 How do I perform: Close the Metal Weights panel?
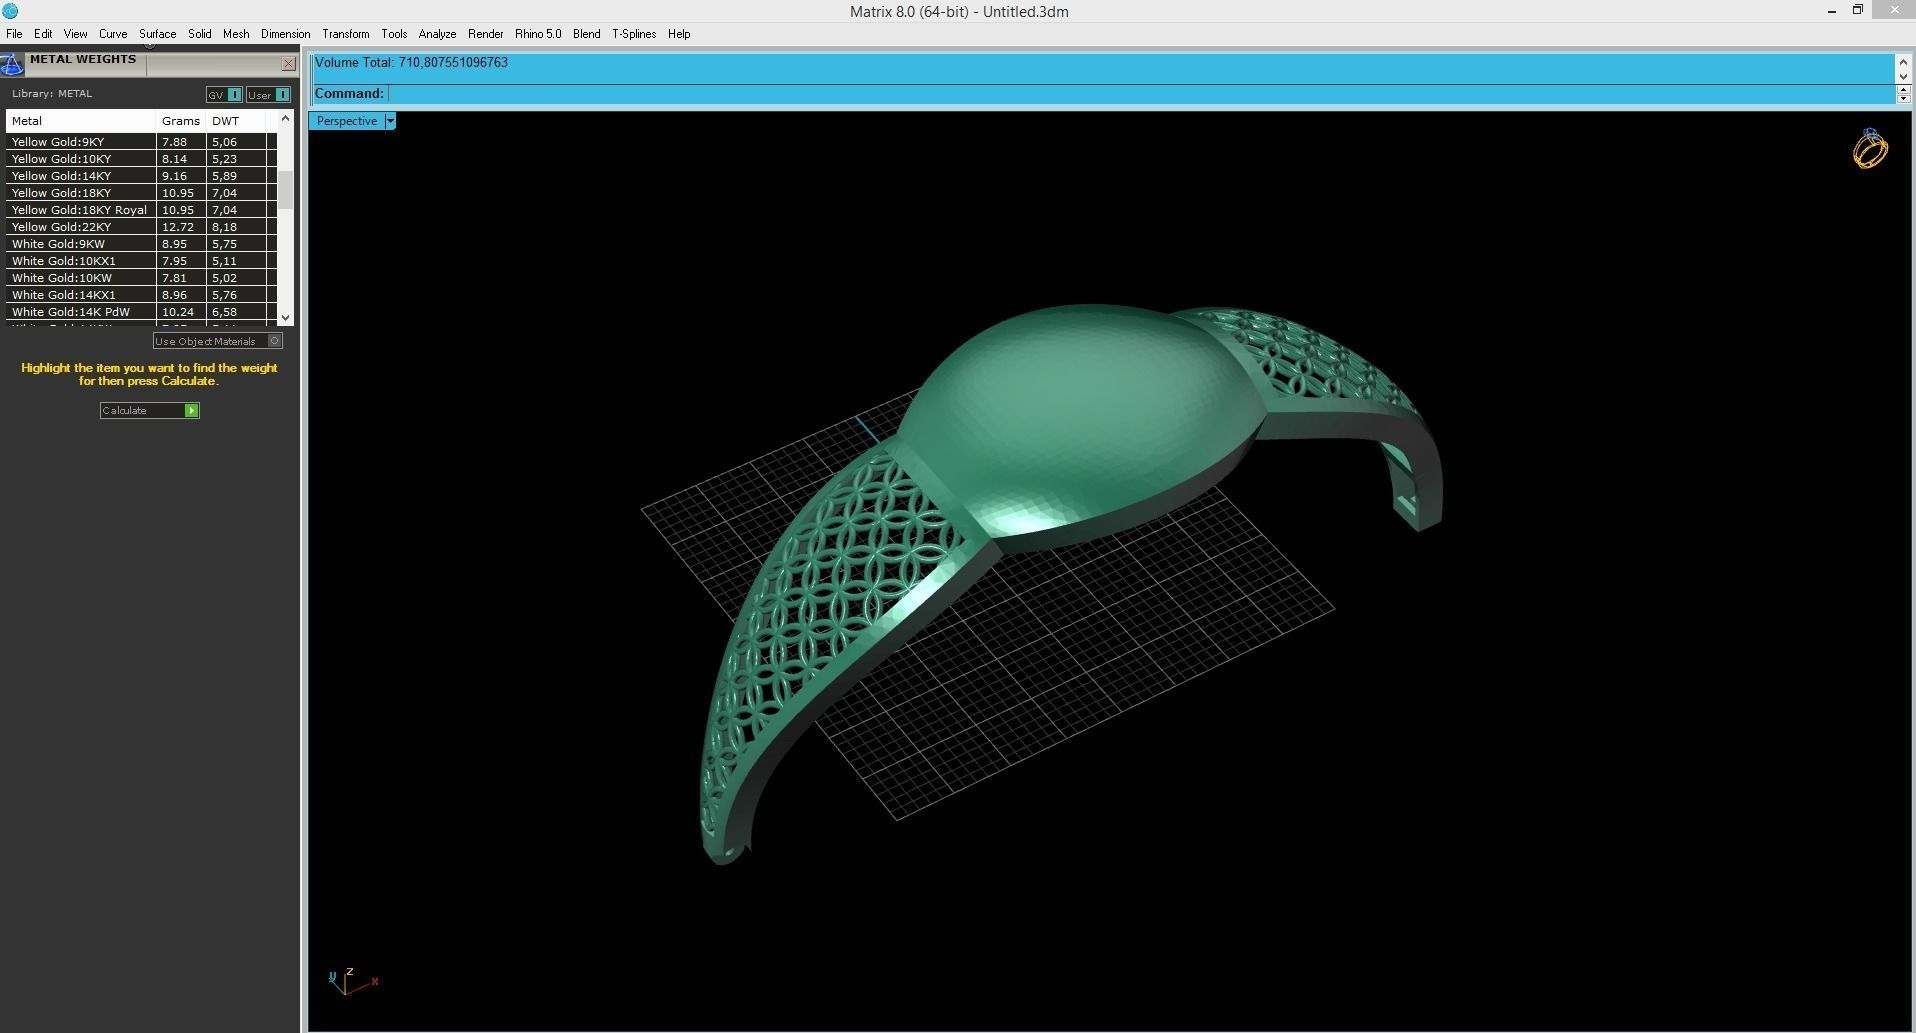click(x=289, y=64)
